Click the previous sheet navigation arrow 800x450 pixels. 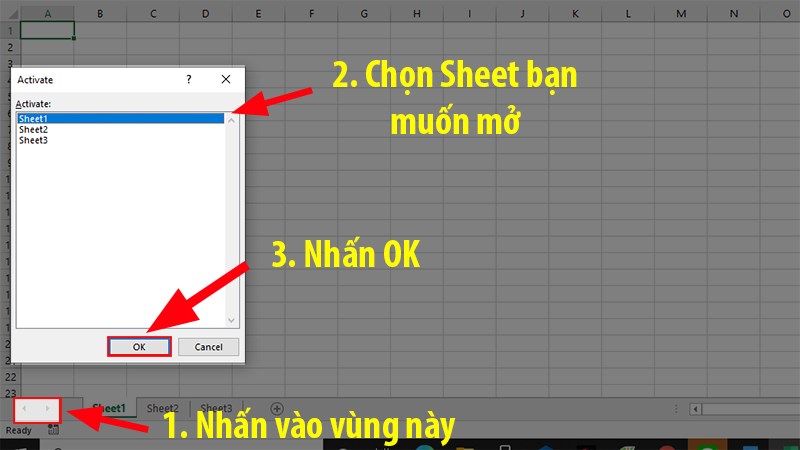[24, 408]
